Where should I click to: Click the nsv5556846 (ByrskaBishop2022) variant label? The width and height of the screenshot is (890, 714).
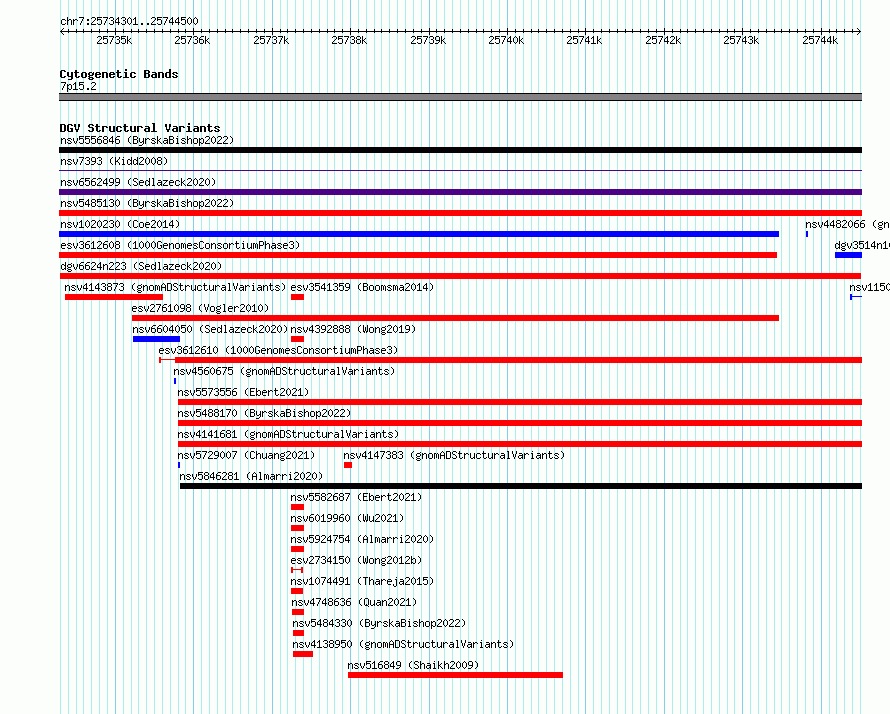147,140
